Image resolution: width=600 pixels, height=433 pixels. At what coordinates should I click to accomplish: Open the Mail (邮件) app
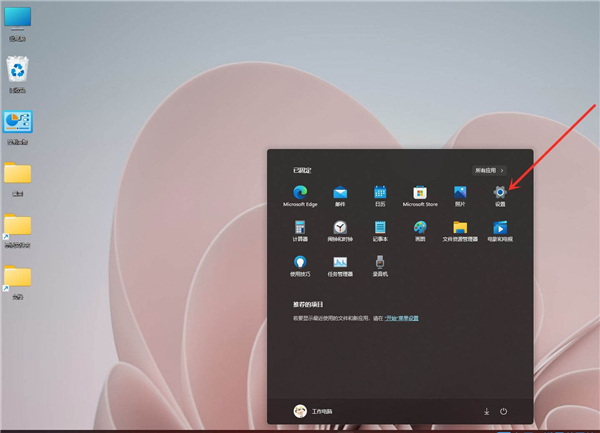point(340,196)
